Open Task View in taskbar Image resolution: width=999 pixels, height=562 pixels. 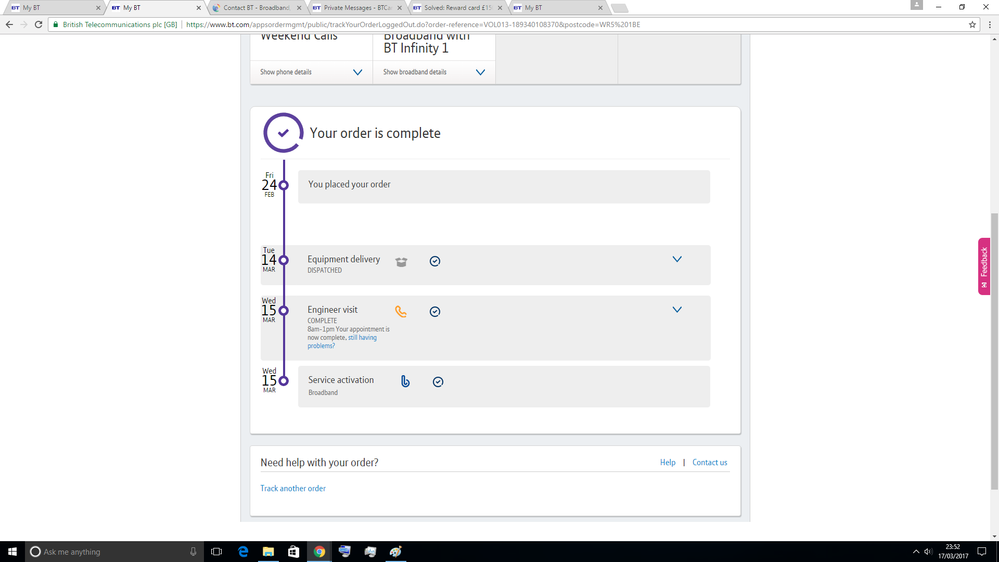tap(217, 552)
